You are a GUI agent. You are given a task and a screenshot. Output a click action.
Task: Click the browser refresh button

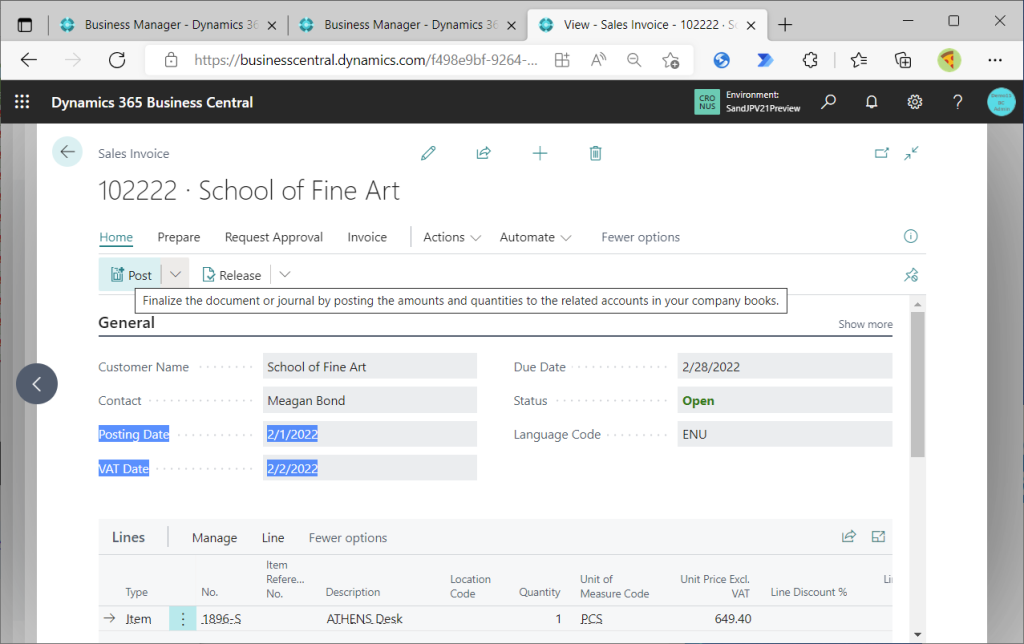pyautogui.click(x=117, y=60)
